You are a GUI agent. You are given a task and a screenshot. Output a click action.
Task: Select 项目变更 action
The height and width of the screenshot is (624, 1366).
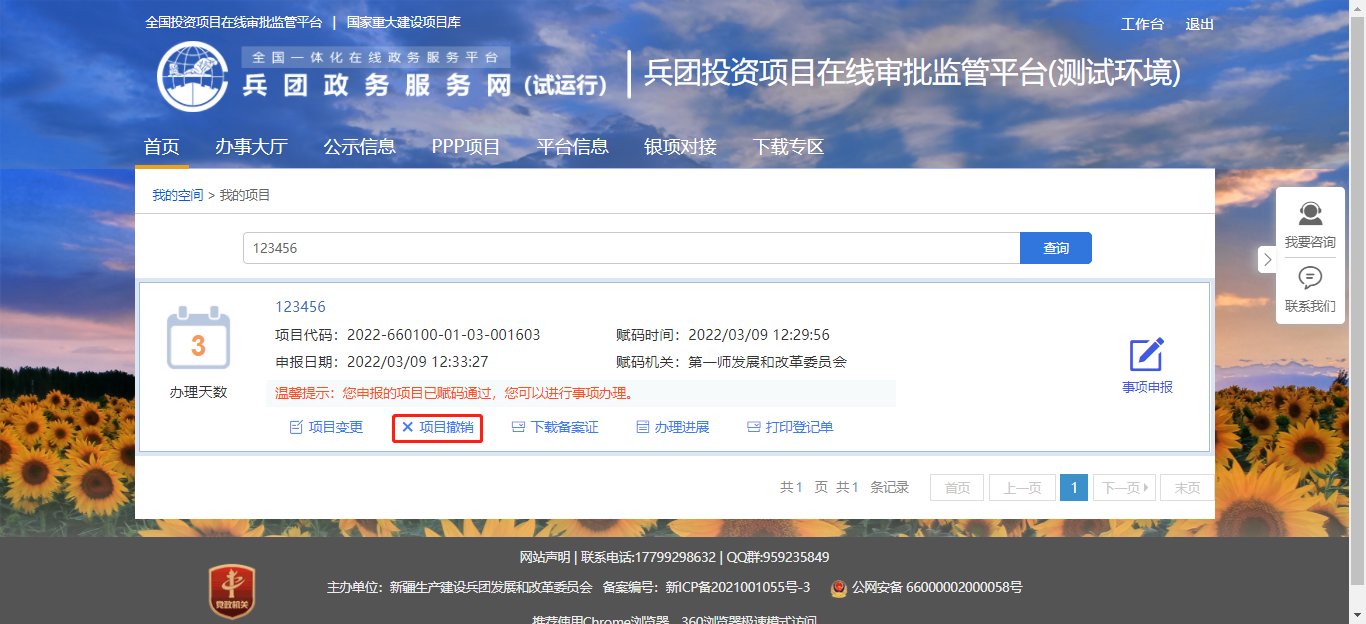326,427
